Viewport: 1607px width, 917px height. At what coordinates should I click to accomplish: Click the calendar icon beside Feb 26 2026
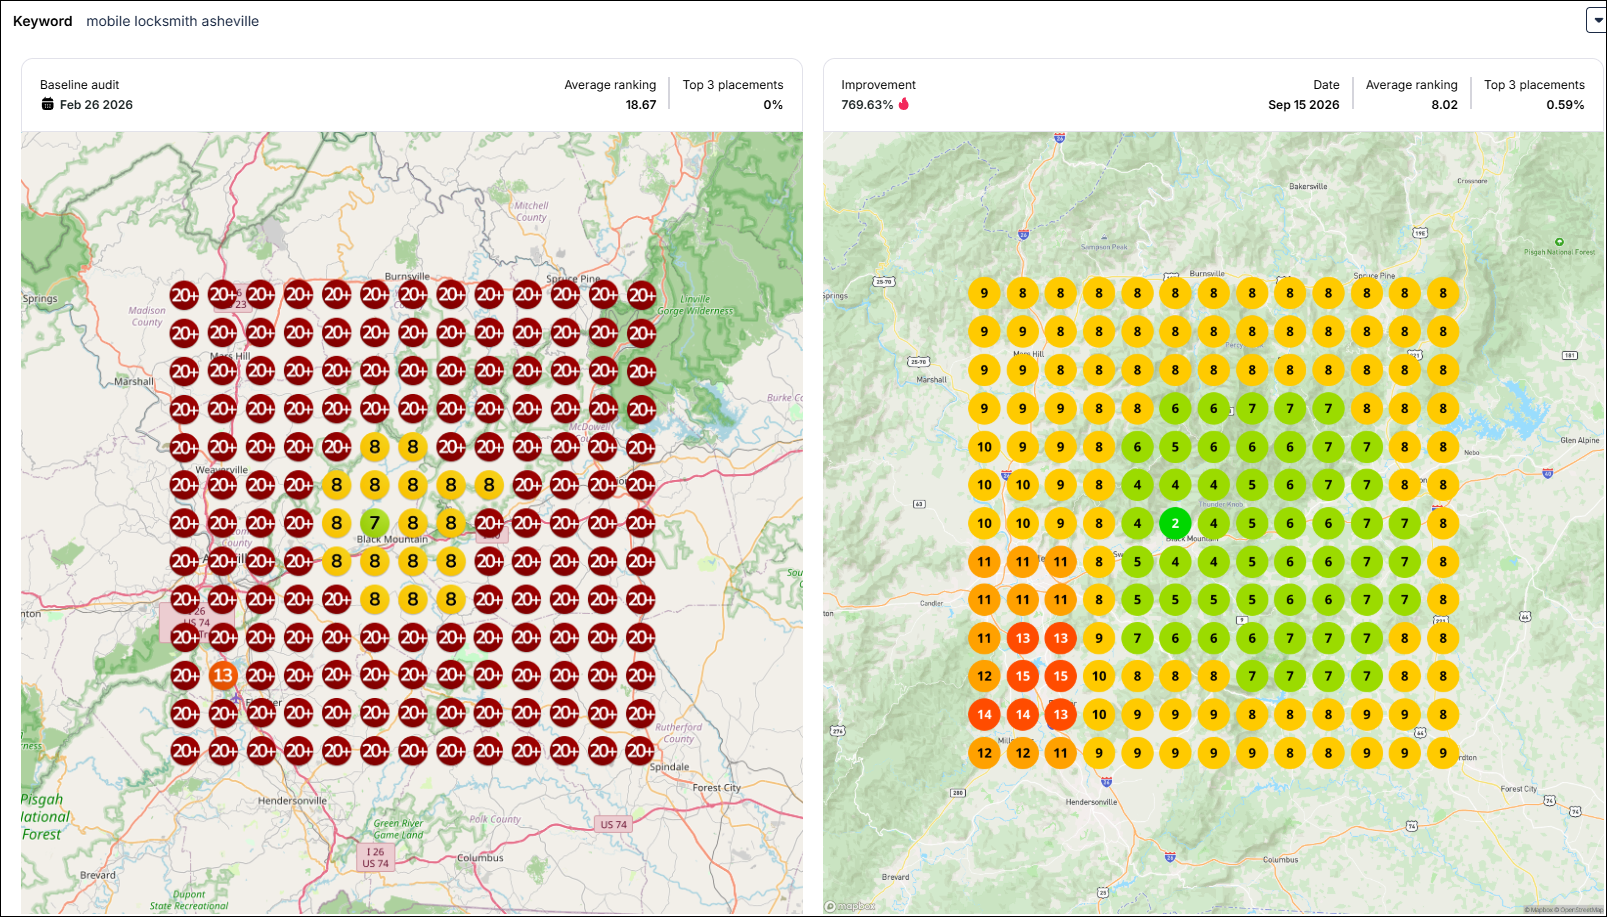pos(47,104)
